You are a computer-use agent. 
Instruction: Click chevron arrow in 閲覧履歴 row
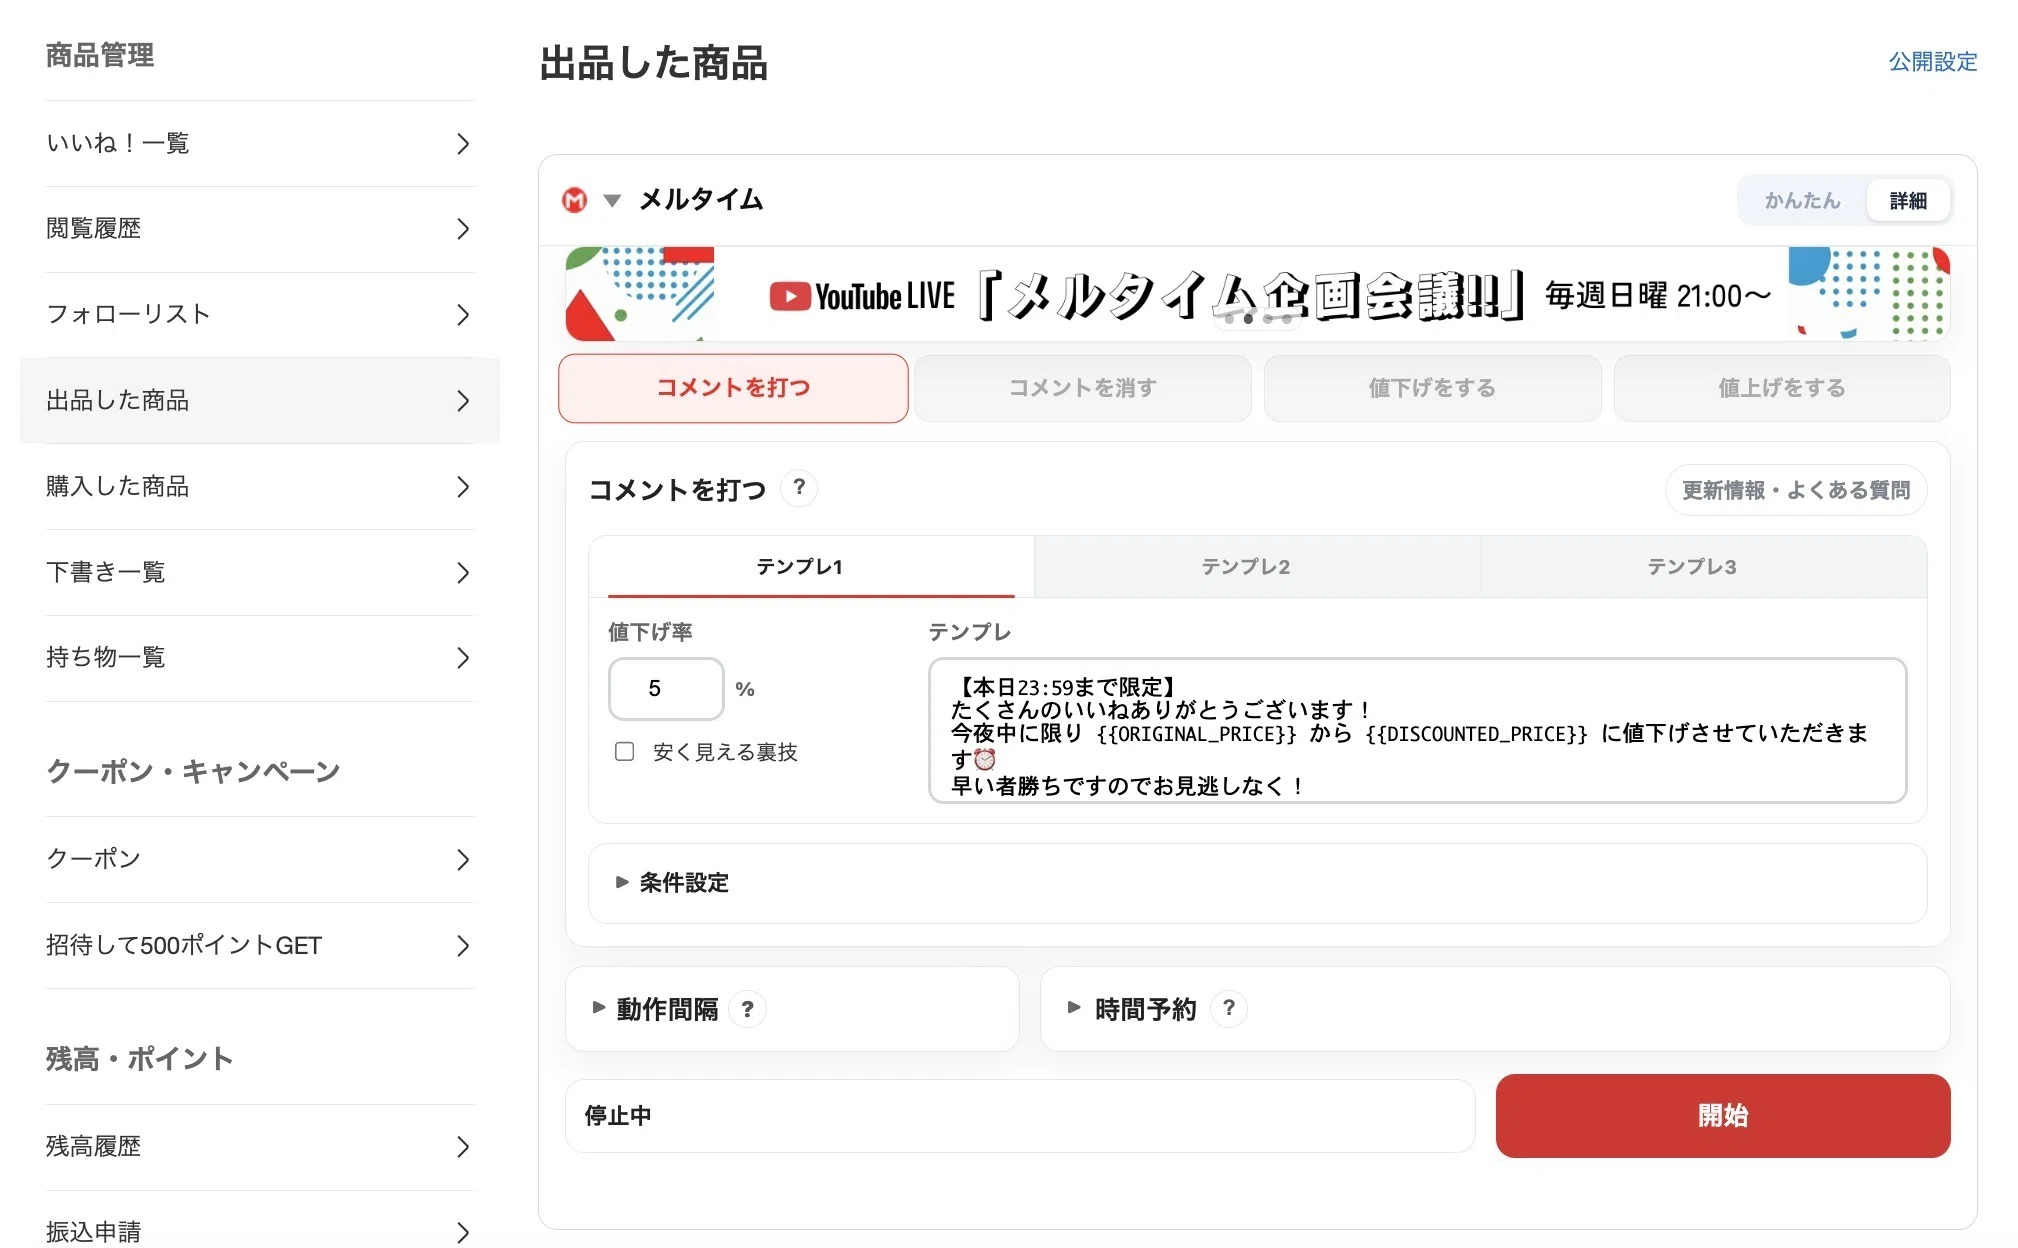[x=462, y=229]
